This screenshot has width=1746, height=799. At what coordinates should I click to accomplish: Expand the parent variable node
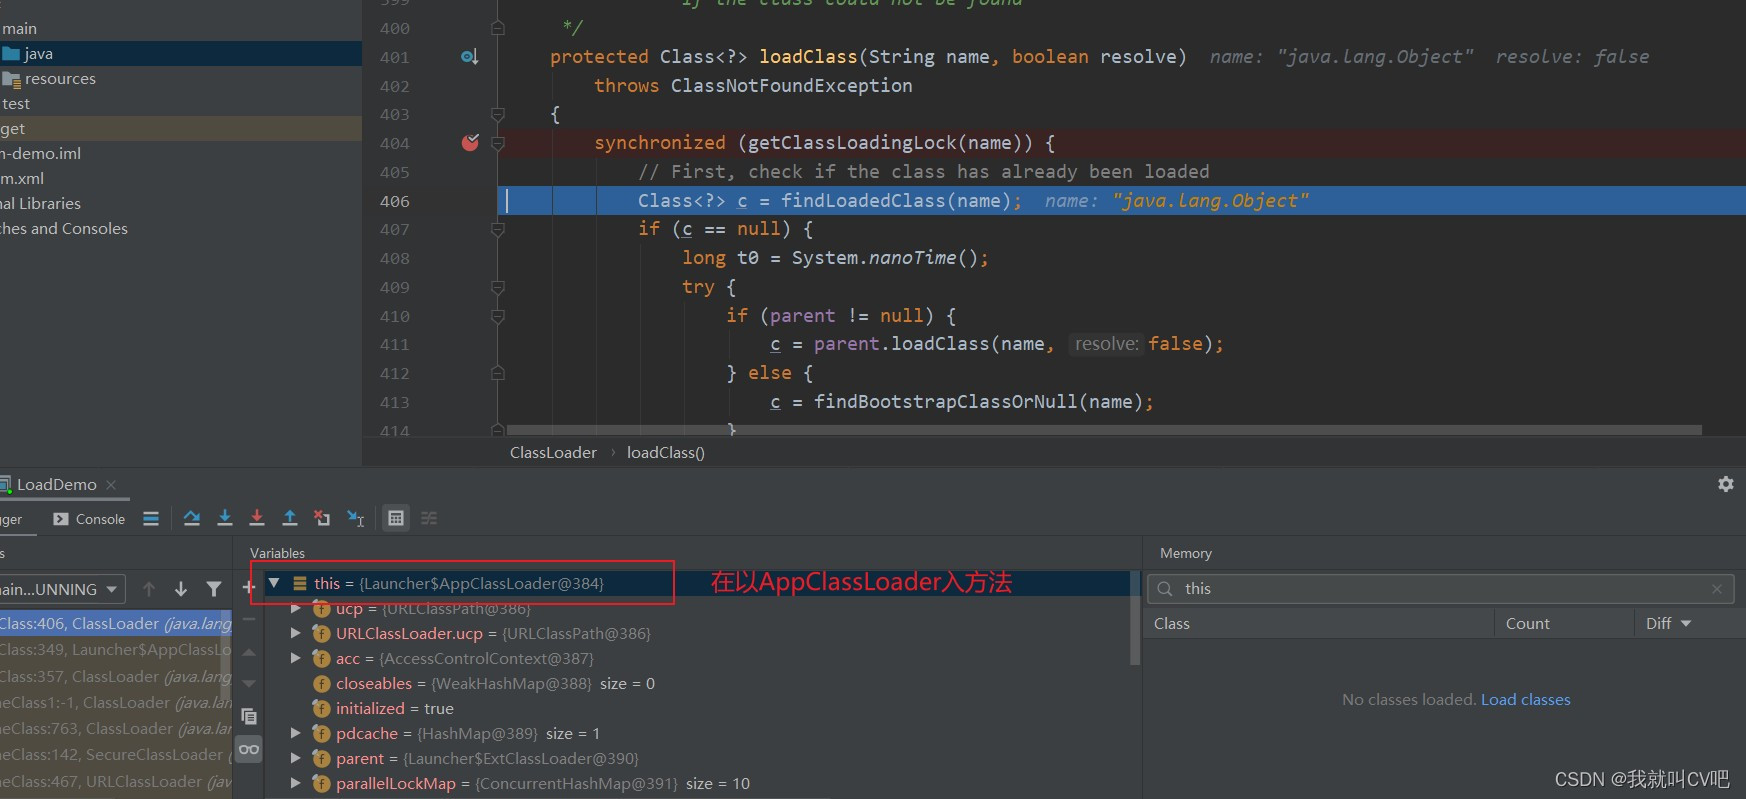click(295, 758)
